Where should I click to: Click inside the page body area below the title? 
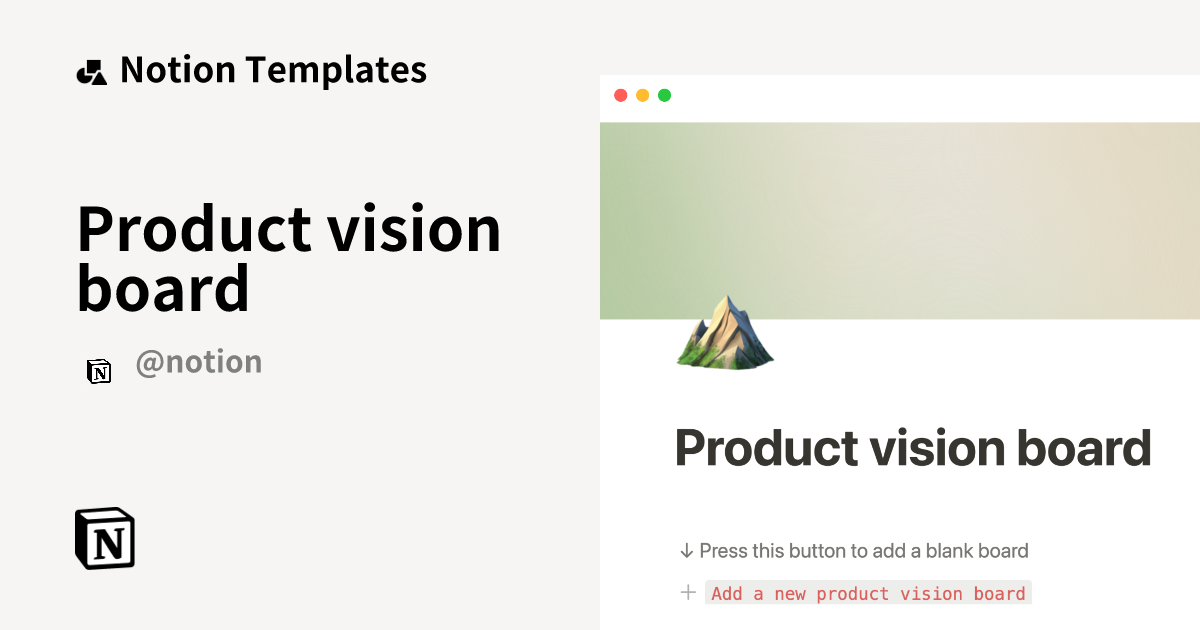[900, 520]
